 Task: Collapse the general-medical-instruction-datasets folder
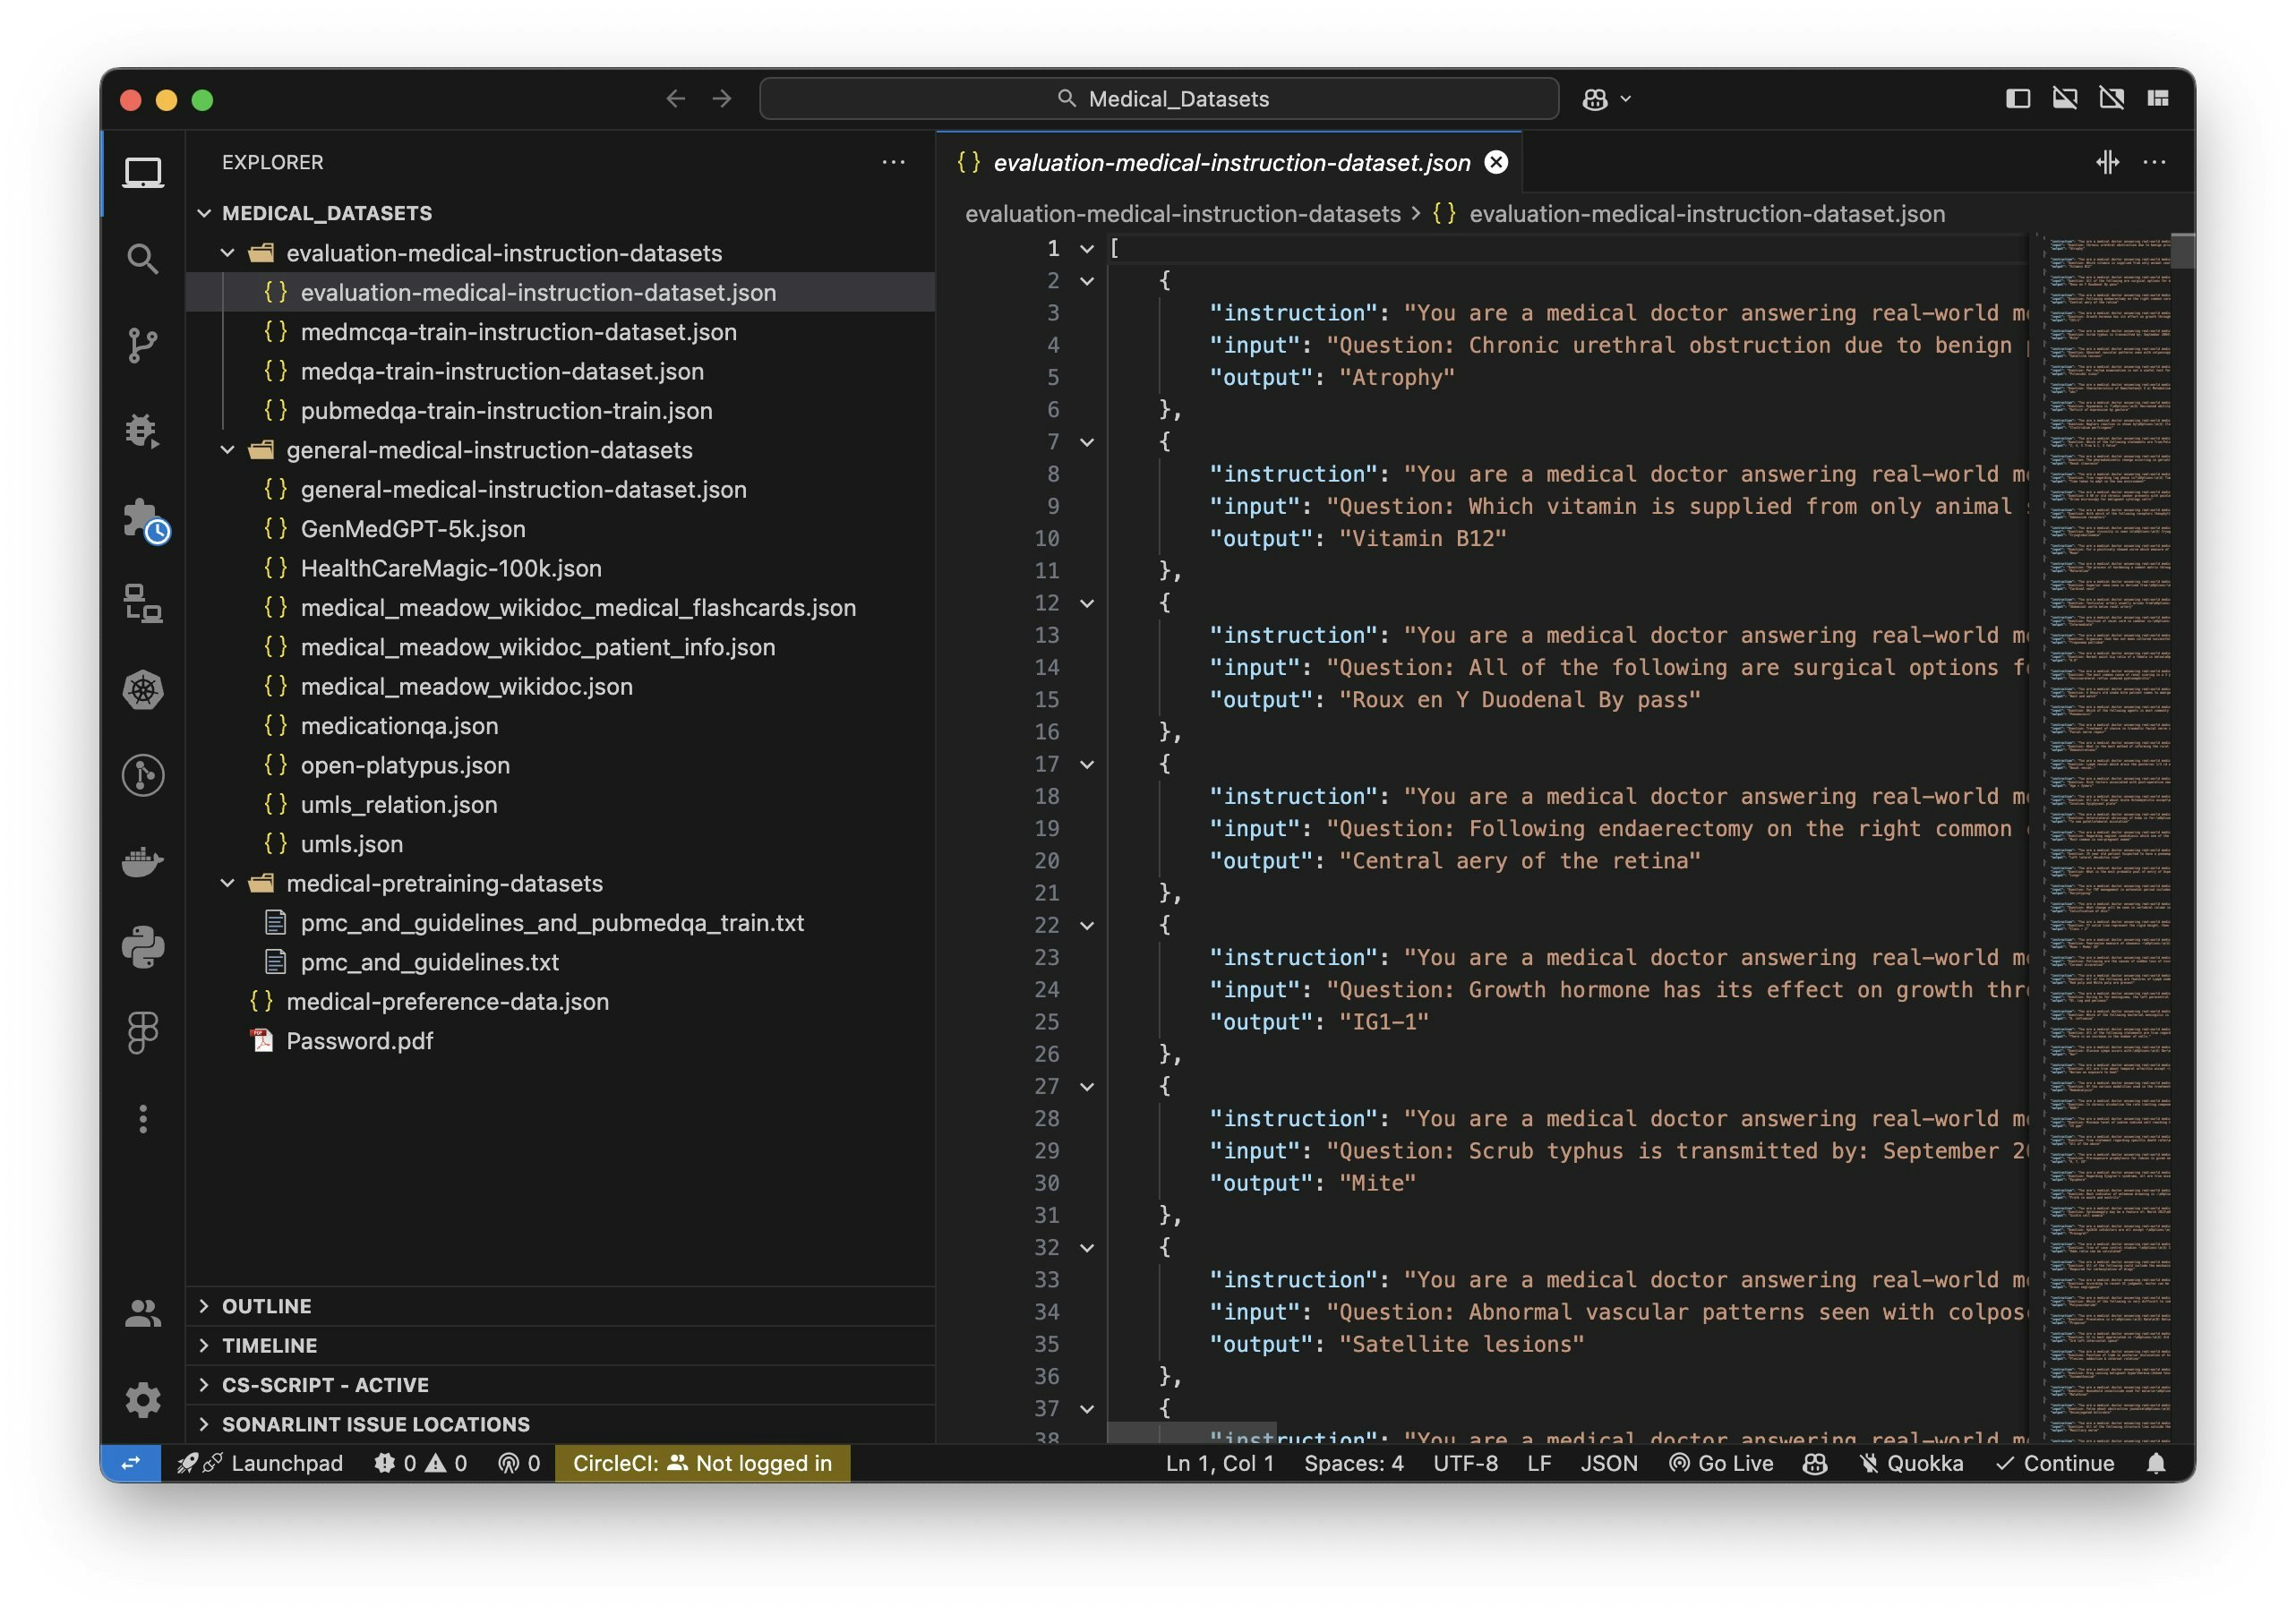(228, 450)
